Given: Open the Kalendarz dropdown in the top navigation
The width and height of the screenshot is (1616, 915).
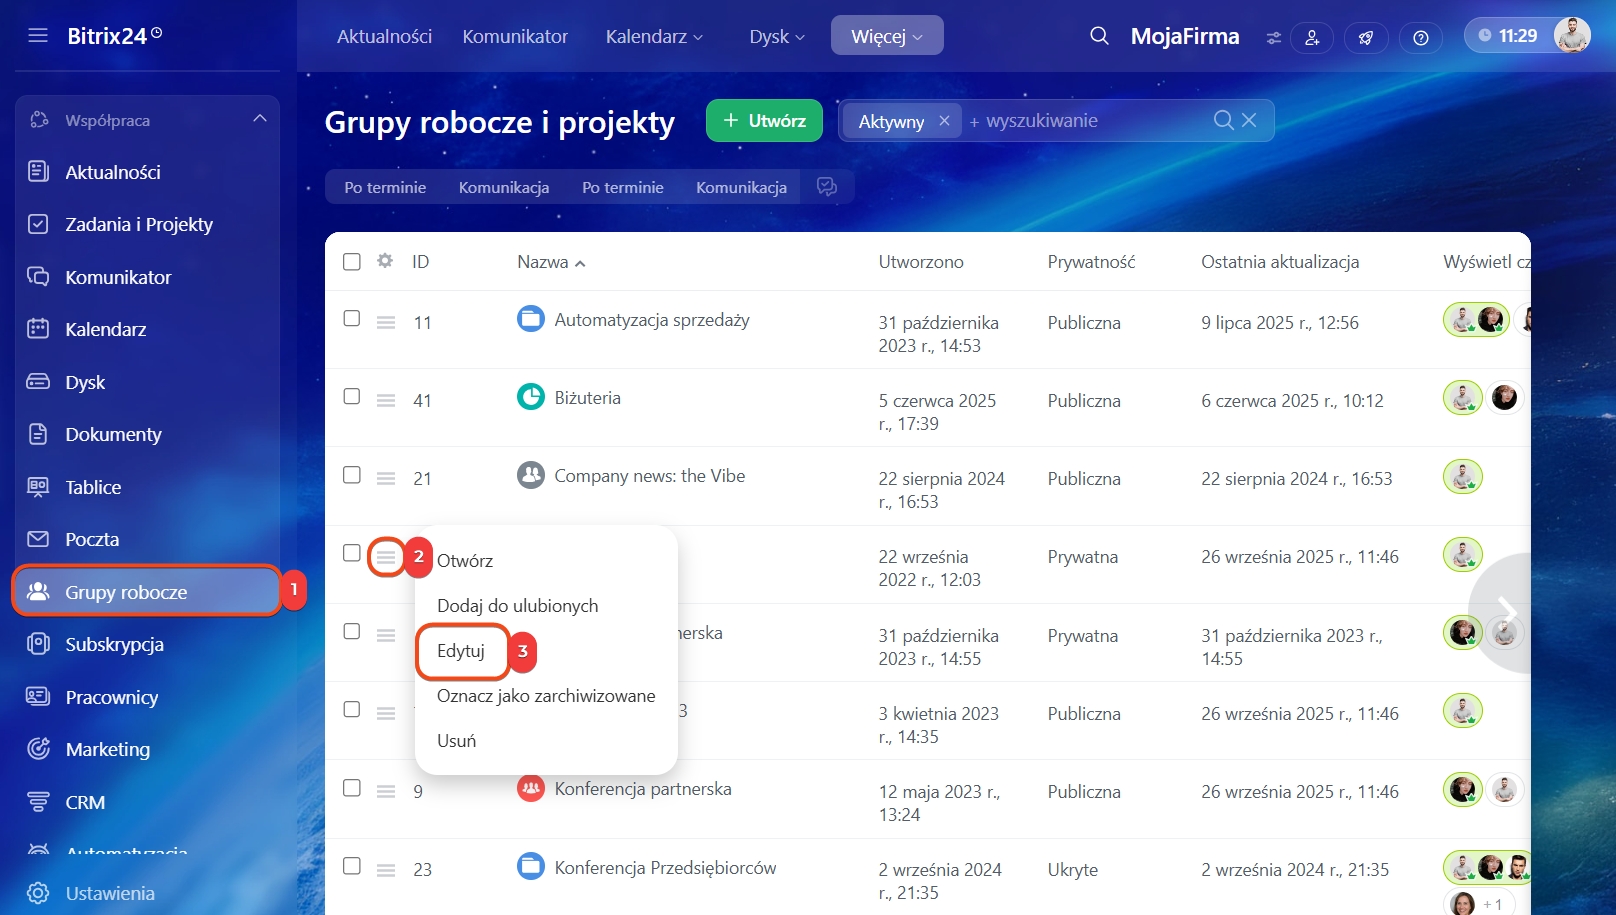Looking at the screenshot, I should [x=654, y=36].
